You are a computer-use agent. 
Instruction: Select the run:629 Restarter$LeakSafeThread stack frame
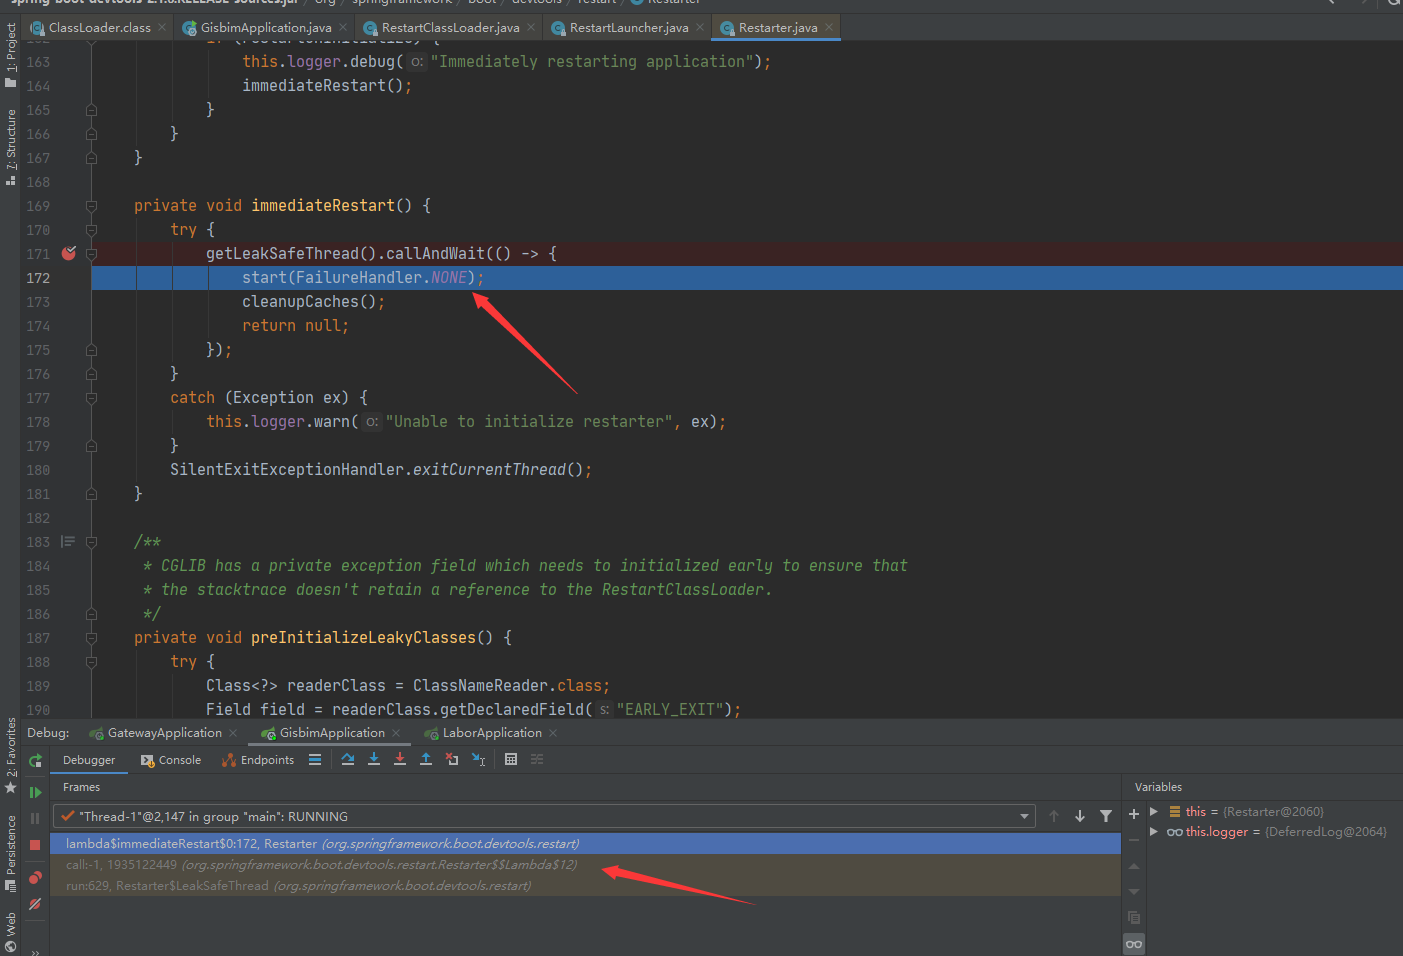pyautogui.click(x=300, y=886)
